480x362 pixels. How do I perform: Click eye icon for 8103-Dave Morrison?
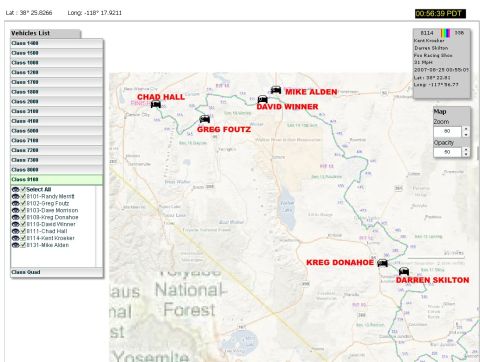point(15,210)
